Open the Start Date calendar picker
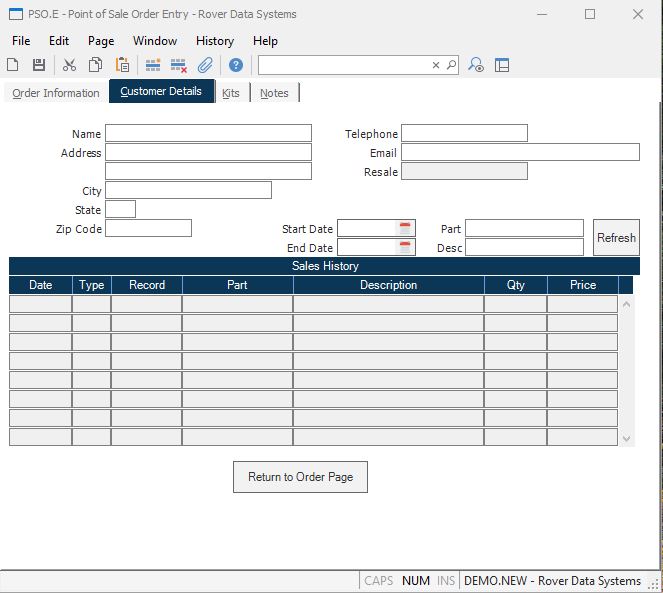Image resolution: width=663 pixels, height=593 pixels. pyautogui.click(x=405, y=229)
